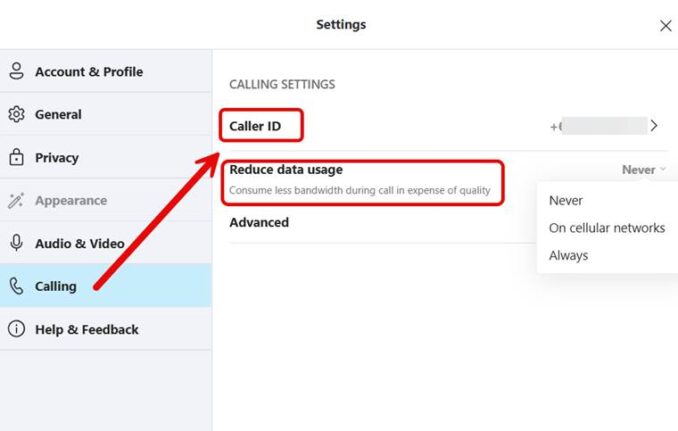The width and height of the screenshot is (678, 431).
Task: Click the Calling phone handset icon
Action: tap(16, 286)
